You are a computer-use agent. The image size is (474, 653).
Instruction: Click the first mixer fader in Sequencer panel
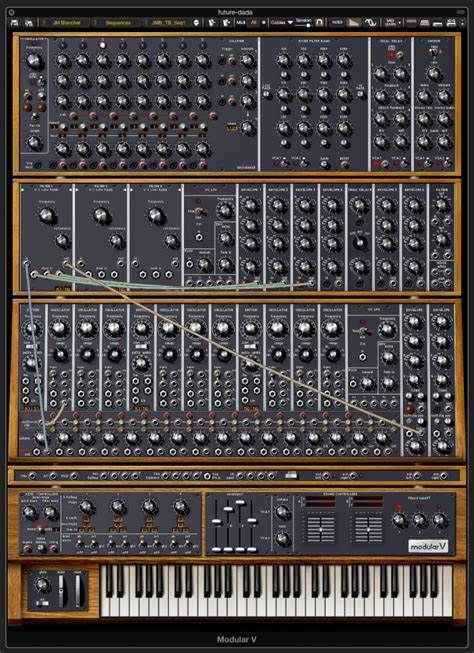tap(216, 522)
